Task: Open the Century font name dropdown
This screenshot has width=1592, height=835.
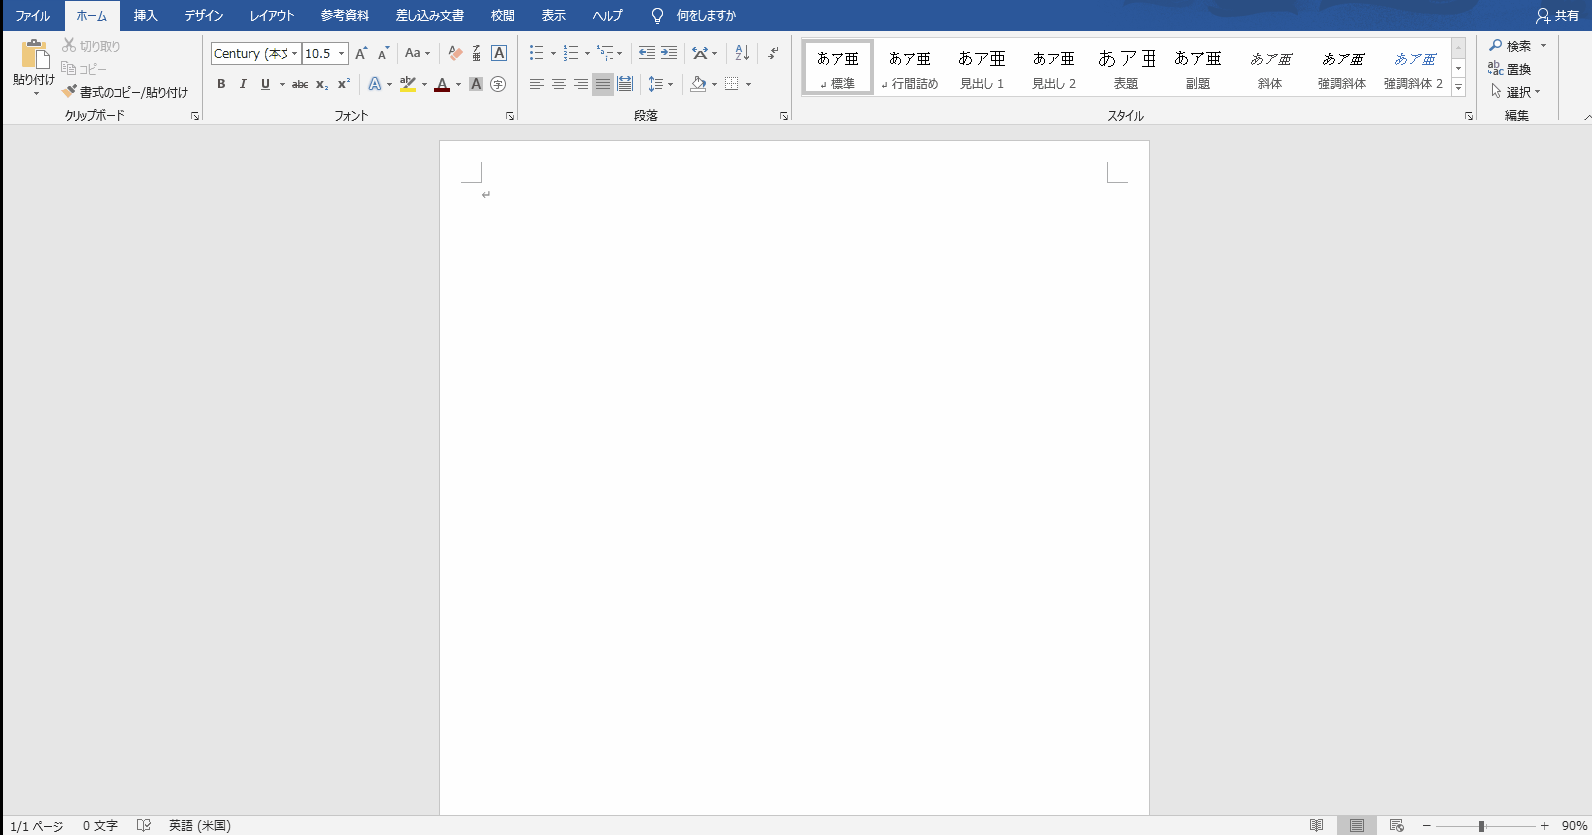Action: 294,54
